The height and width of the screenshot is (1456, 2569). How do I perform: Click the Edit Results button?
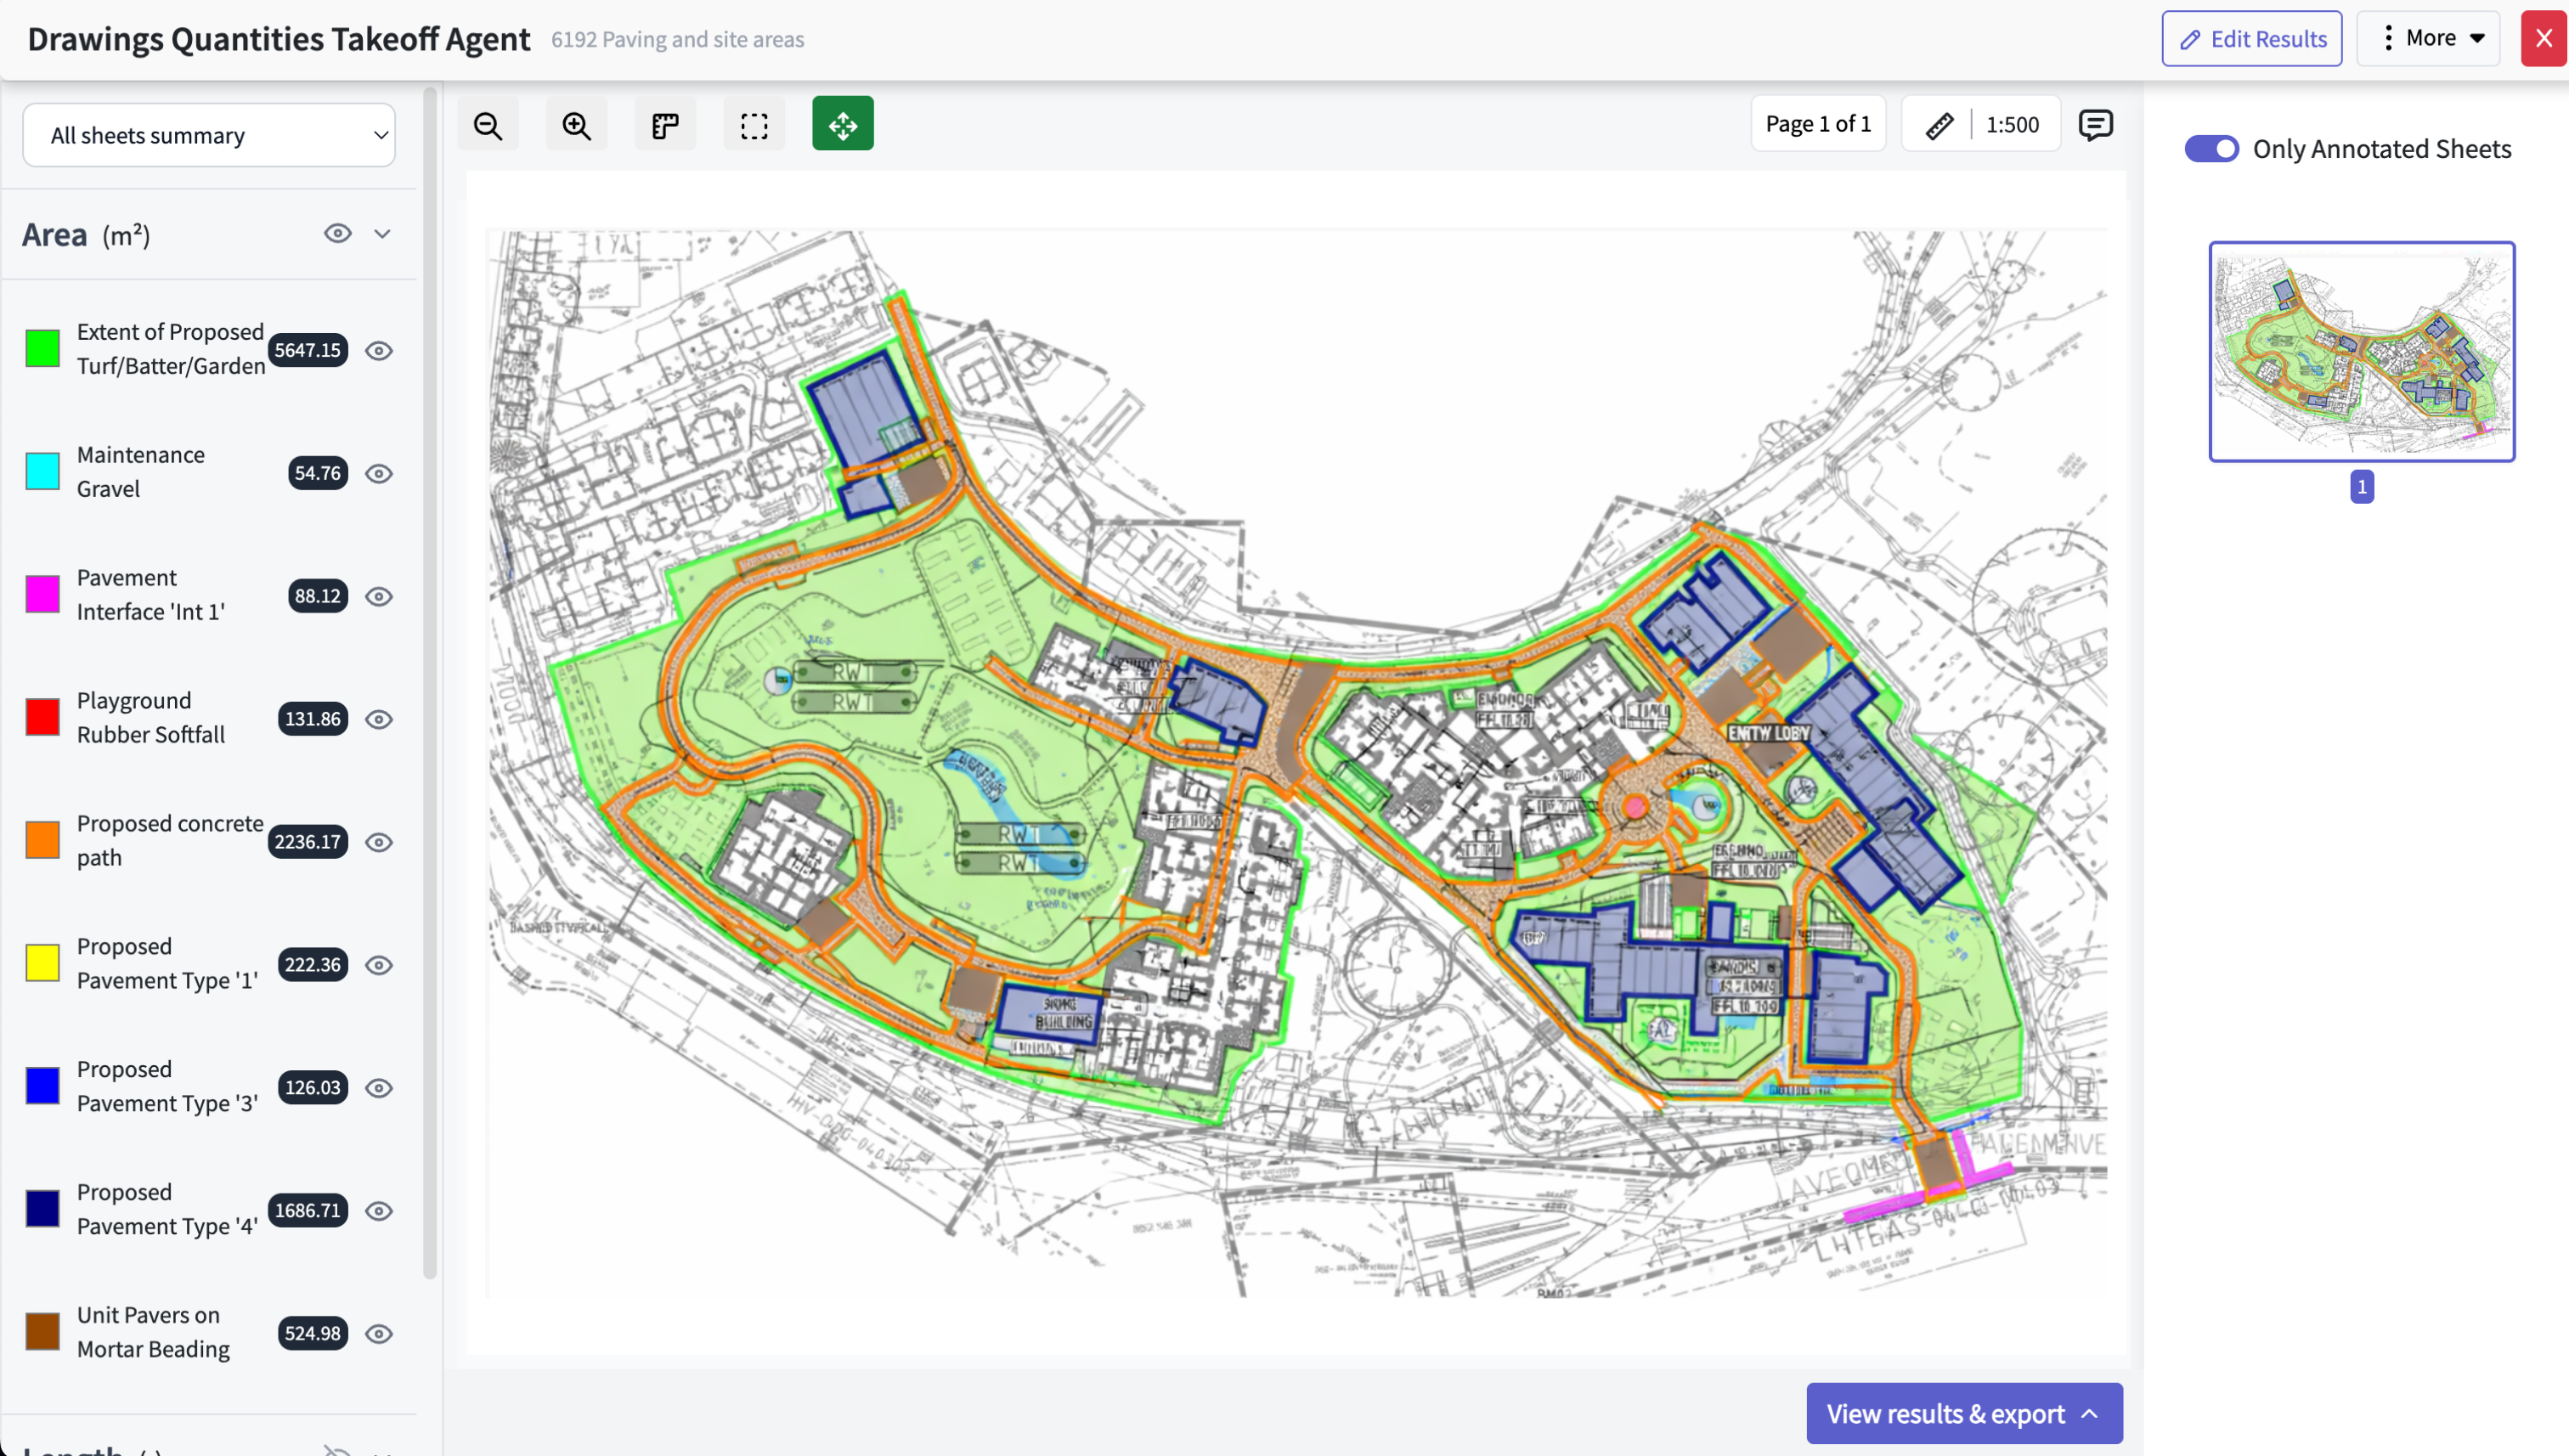[2251, 39]
